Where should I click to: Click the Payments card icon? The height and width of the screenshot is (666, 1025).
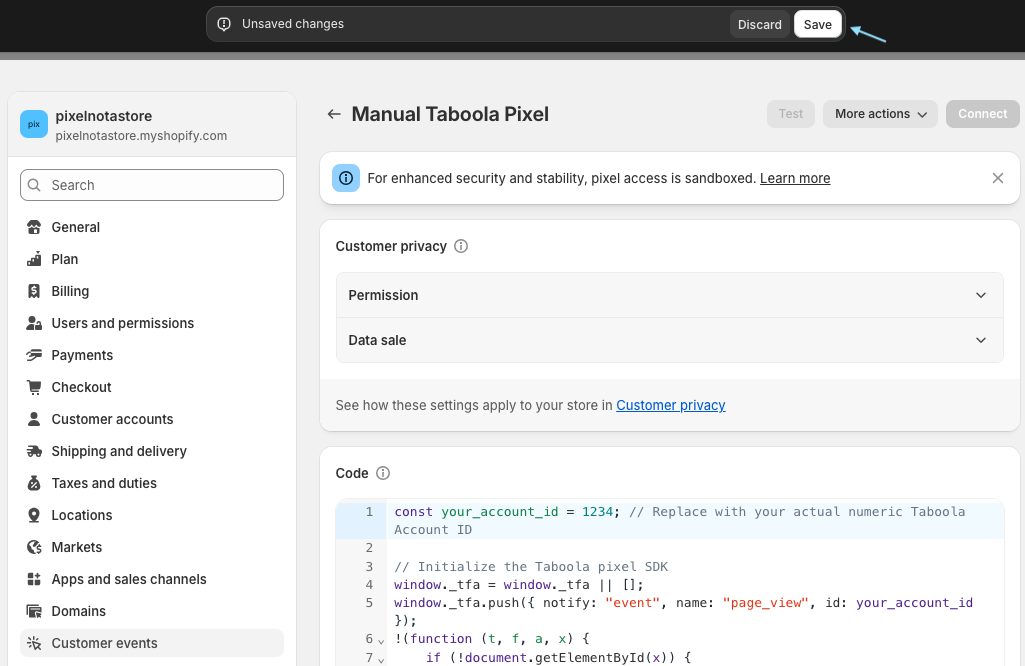pos(34,356)
